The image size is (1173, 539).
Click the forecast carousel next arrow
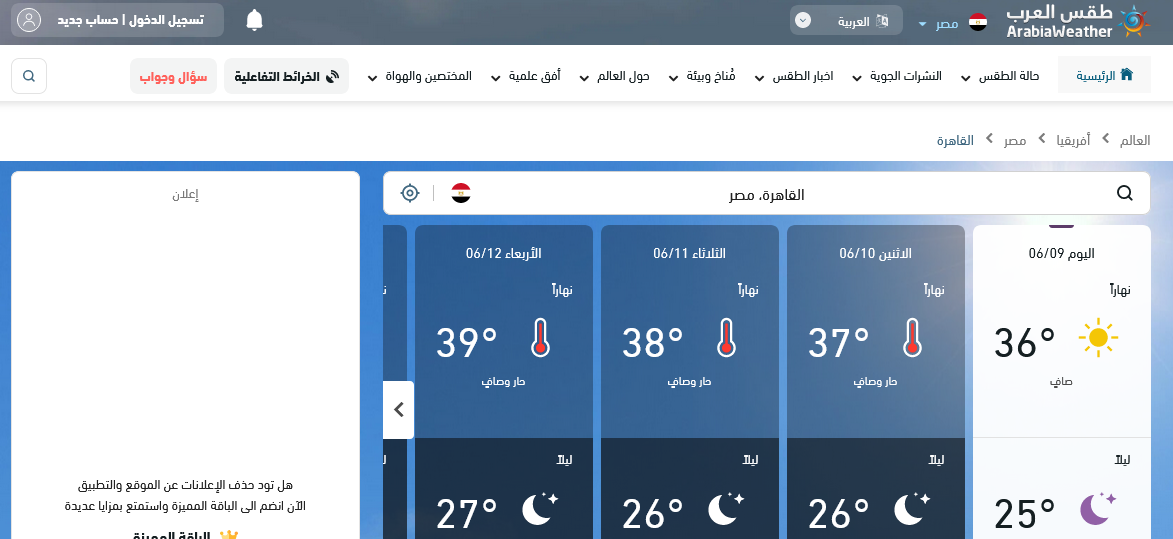(398, 409)
